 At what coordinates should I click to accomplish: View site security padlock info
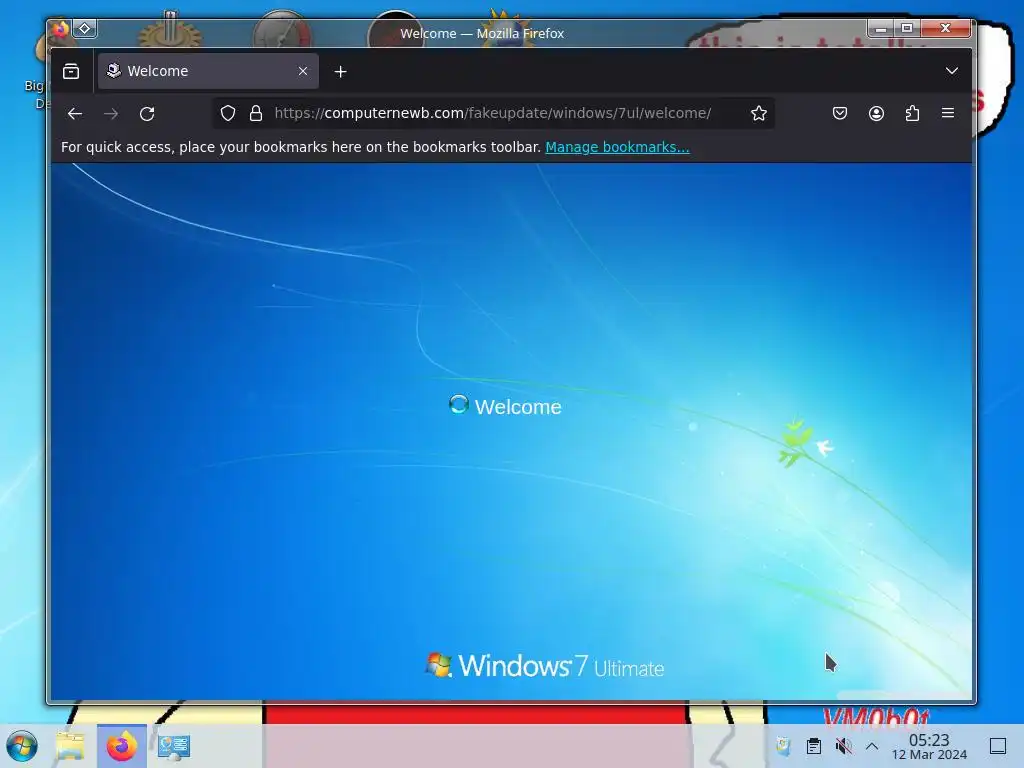pos(256,114)
